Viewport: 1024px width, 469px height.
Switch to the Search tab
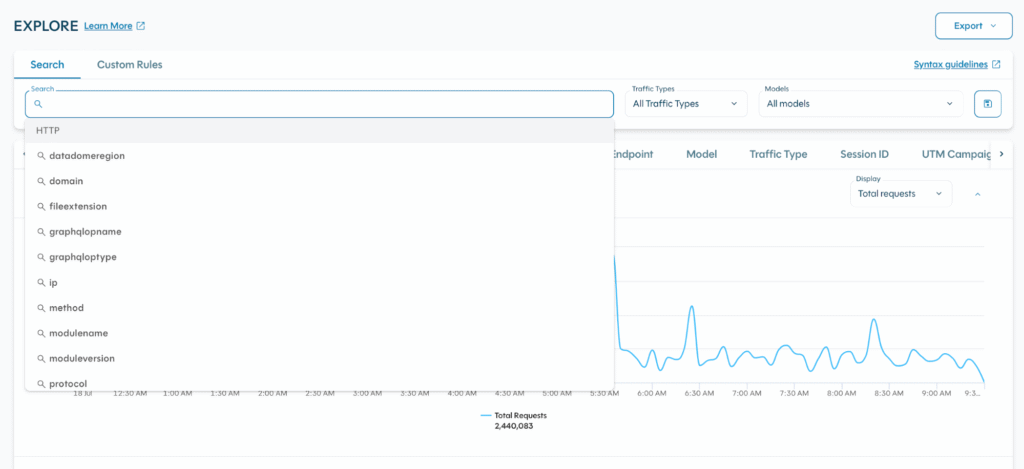point(48,65)
